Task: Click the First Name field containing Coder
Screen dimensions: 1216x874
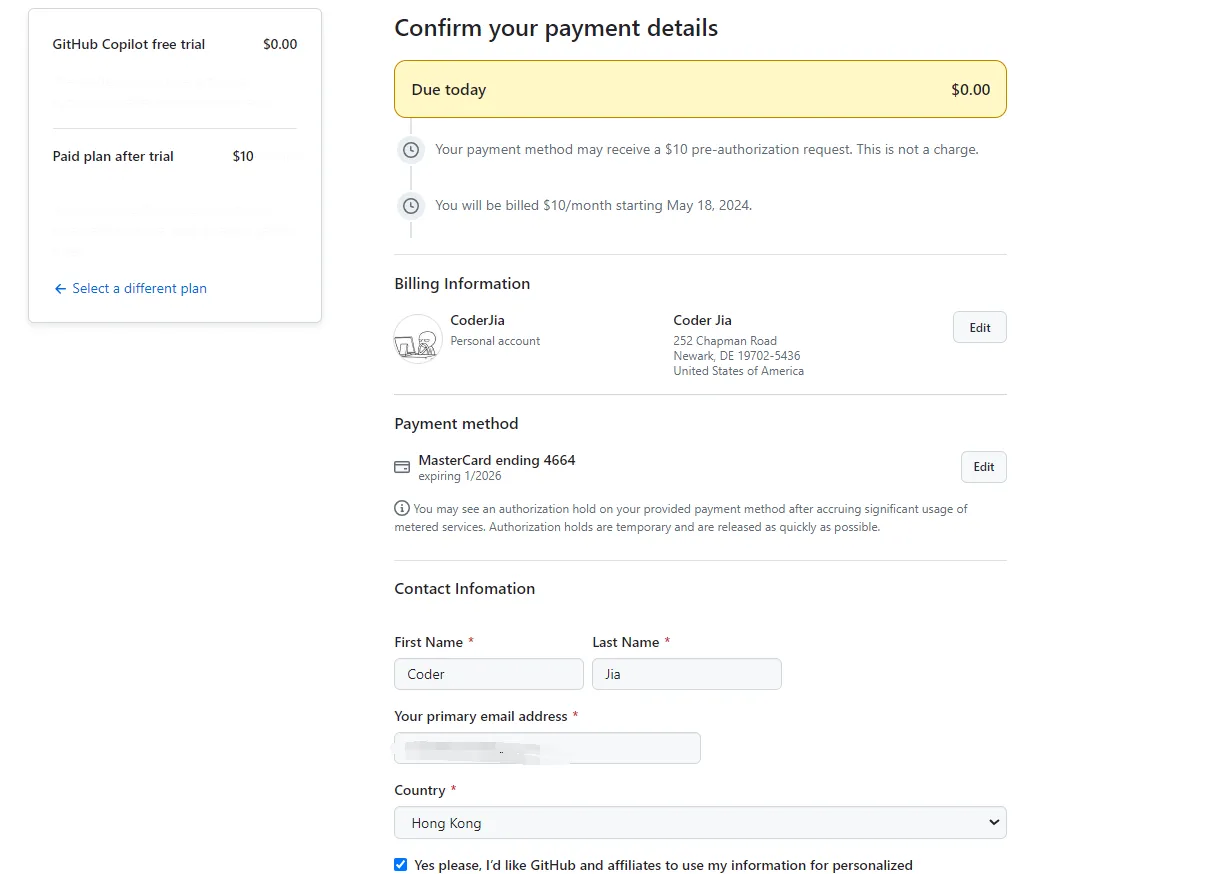Action: tap(489, 674)
